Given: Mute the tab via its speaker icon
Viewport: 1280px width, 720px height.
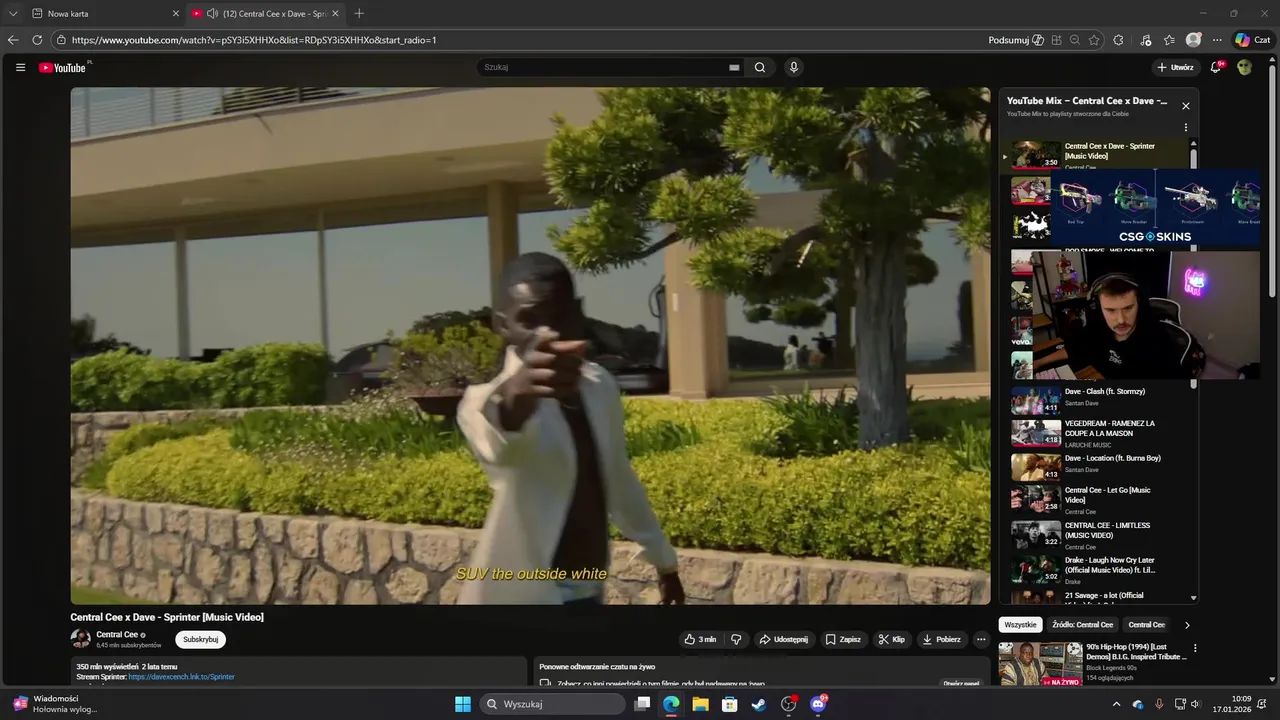Looking at the screenshot, I should (x=212, y=13).
